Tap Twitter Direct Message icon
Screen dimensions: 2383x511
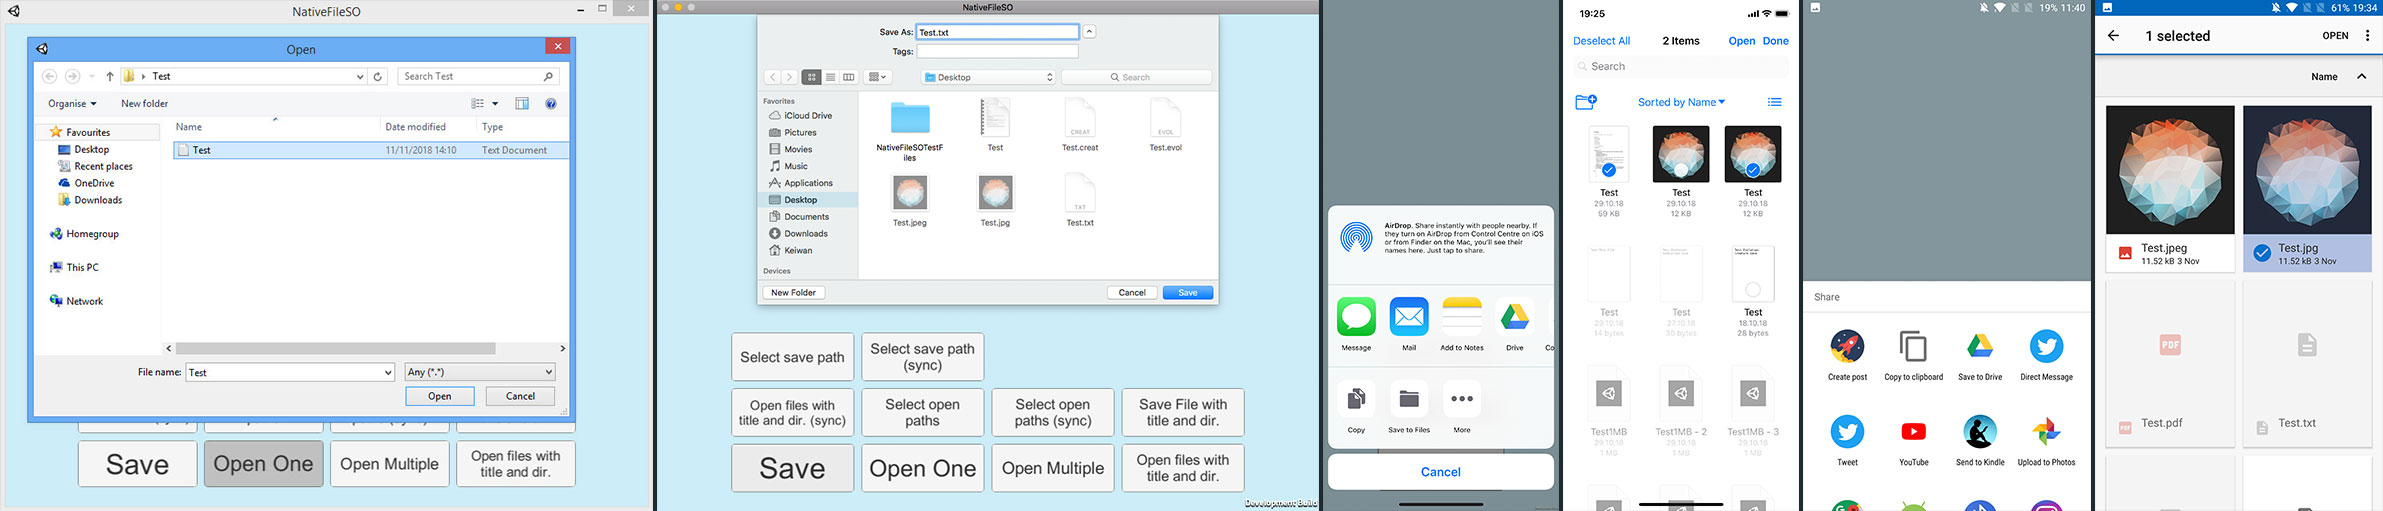pos(2046,346)
